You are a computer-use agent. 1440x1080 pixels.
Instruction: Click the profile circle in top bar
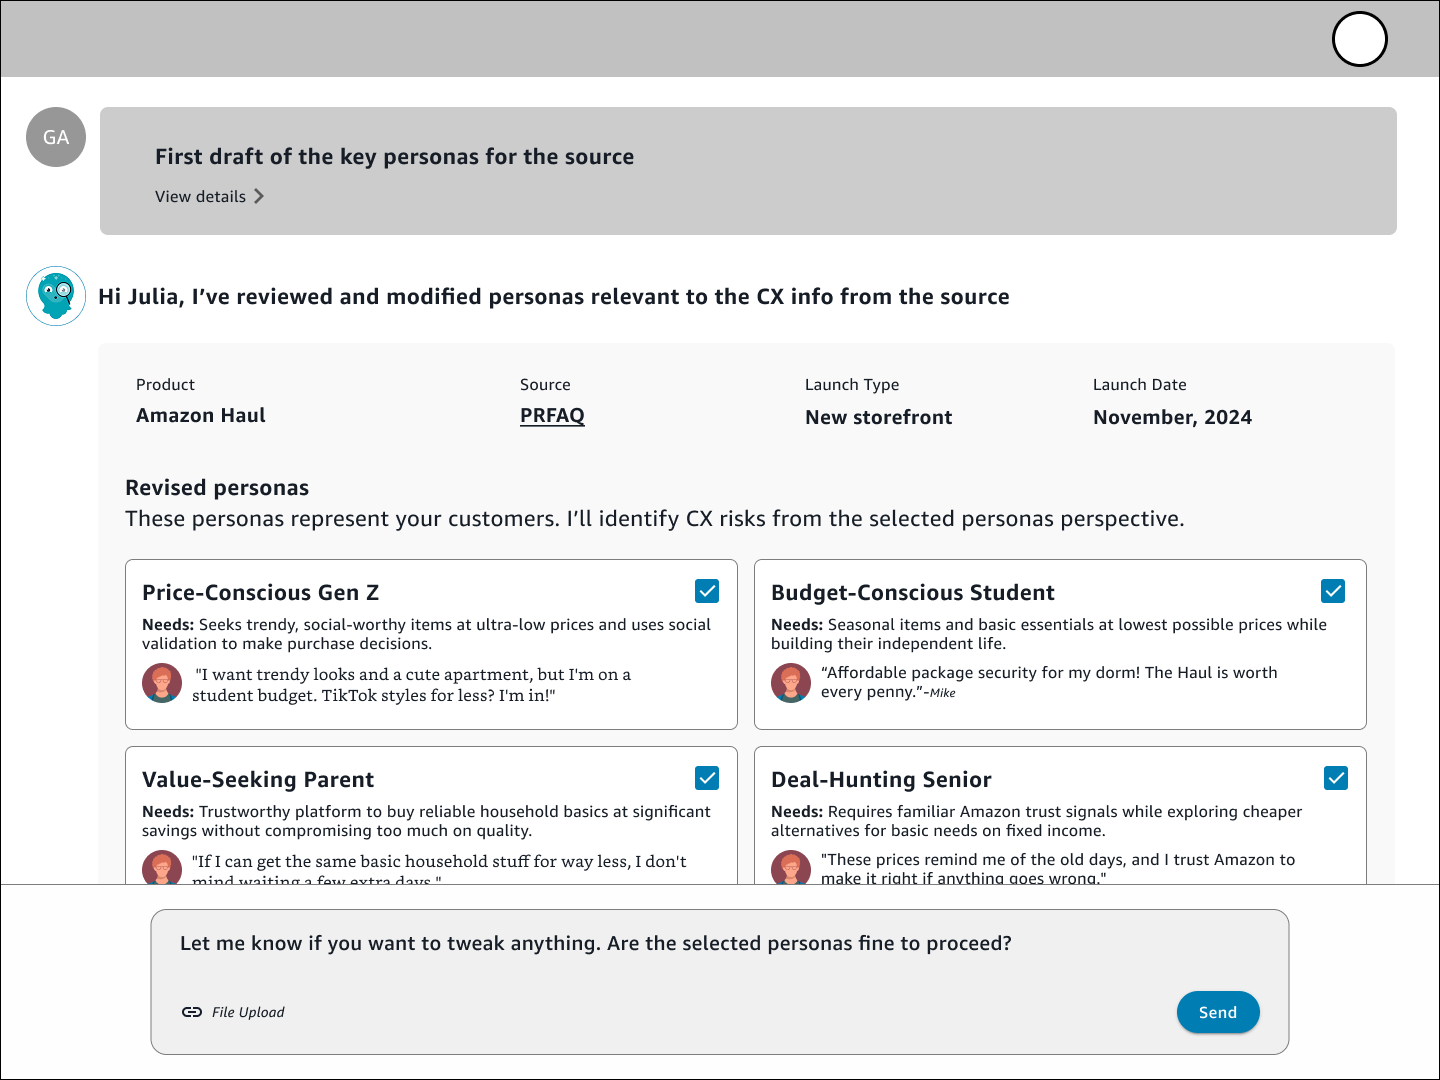(x=1359, y=40)
